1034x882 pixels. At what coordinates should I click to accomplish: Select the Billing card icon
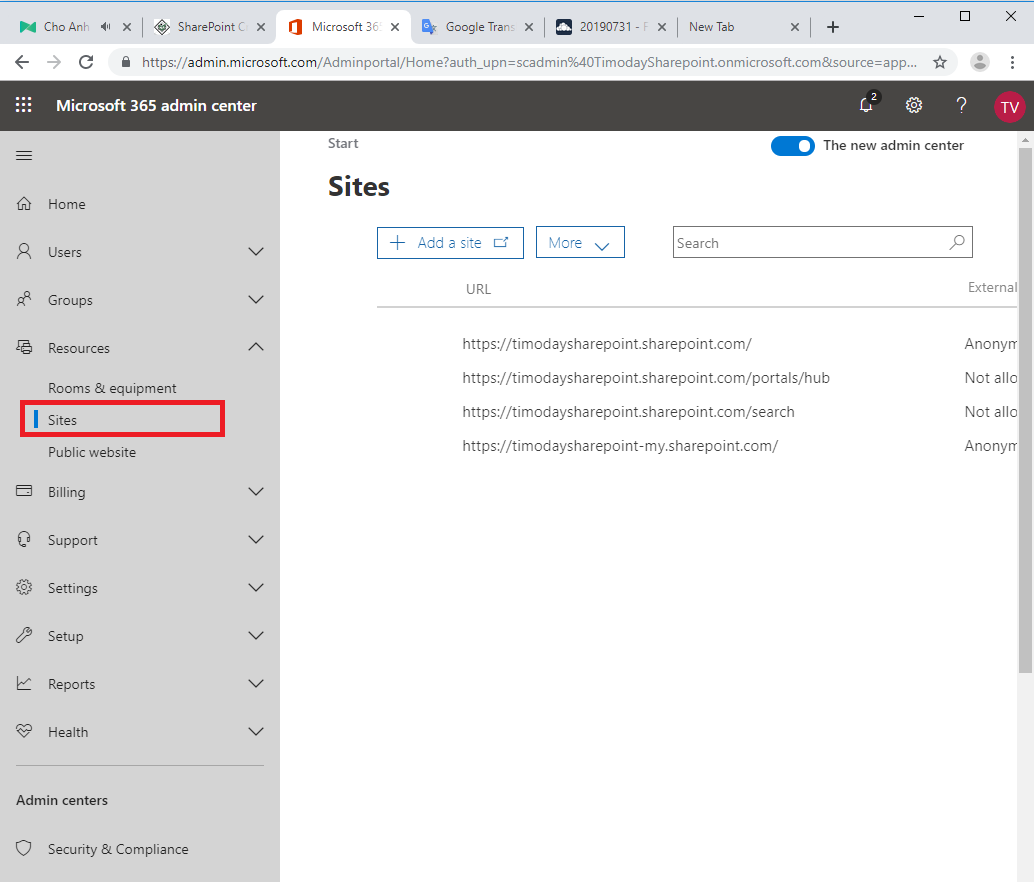click(24, 491)
